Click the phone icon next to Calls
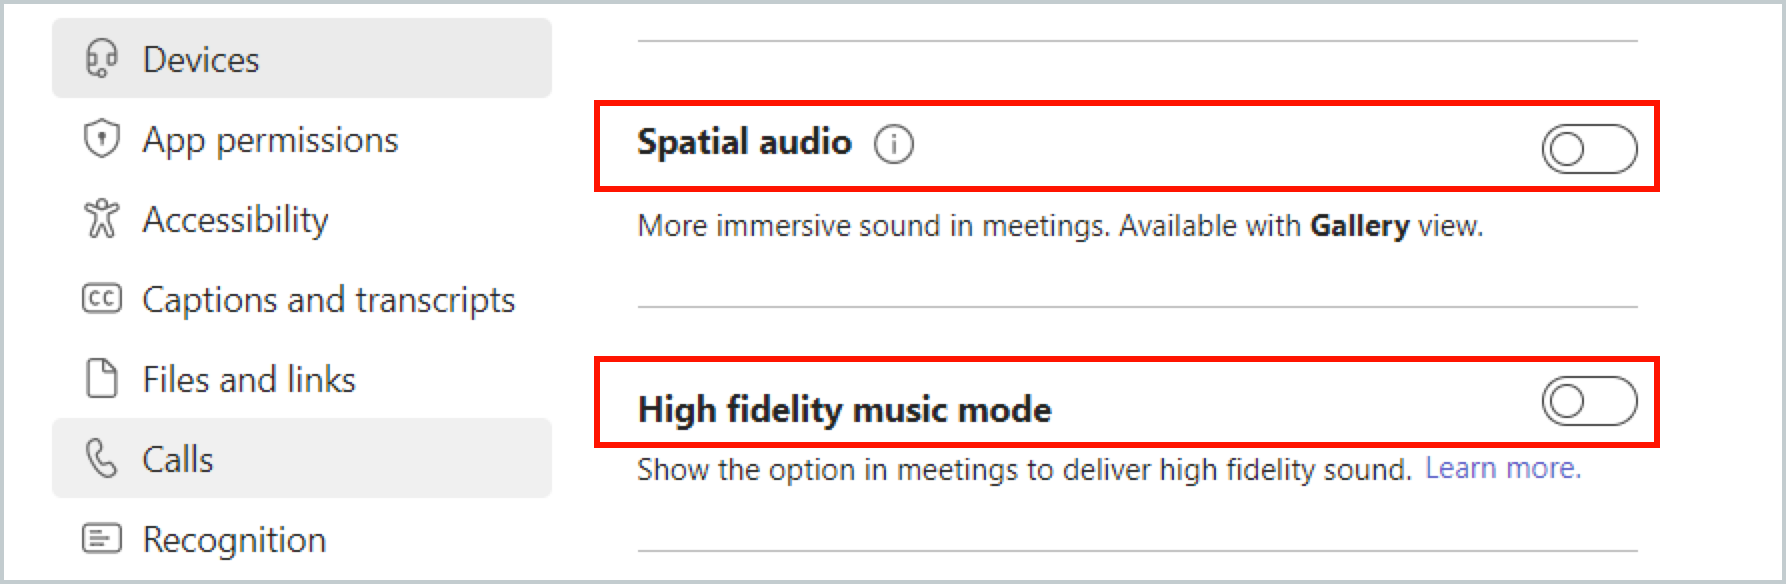1786x584 pixels. point(101,459)
